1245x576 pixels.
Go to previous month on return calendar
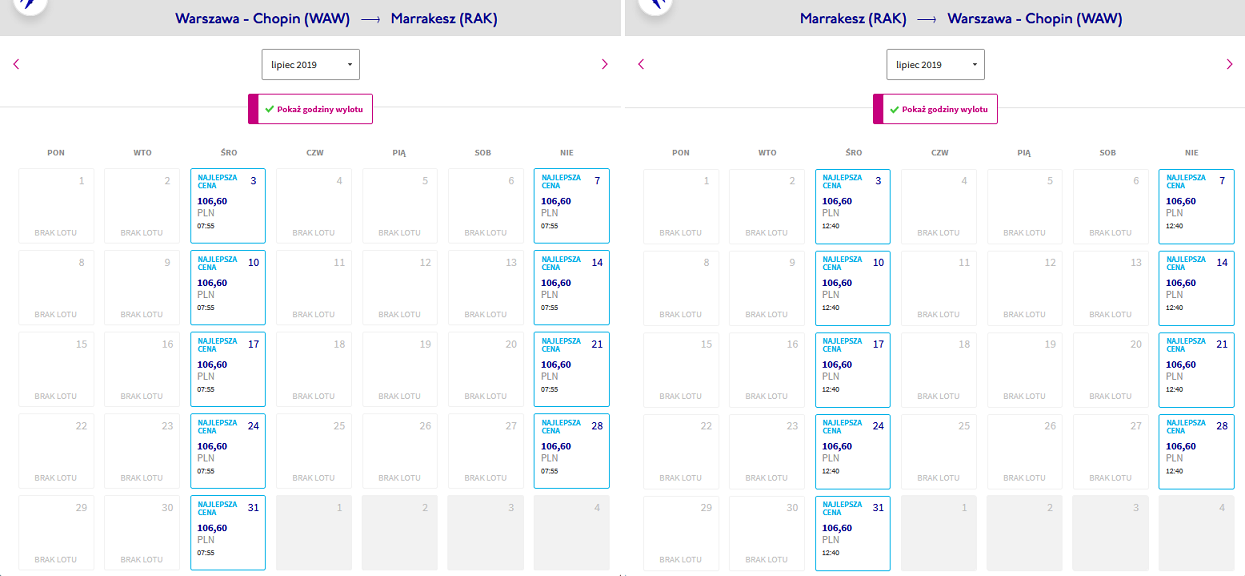(x=641, y=64)
